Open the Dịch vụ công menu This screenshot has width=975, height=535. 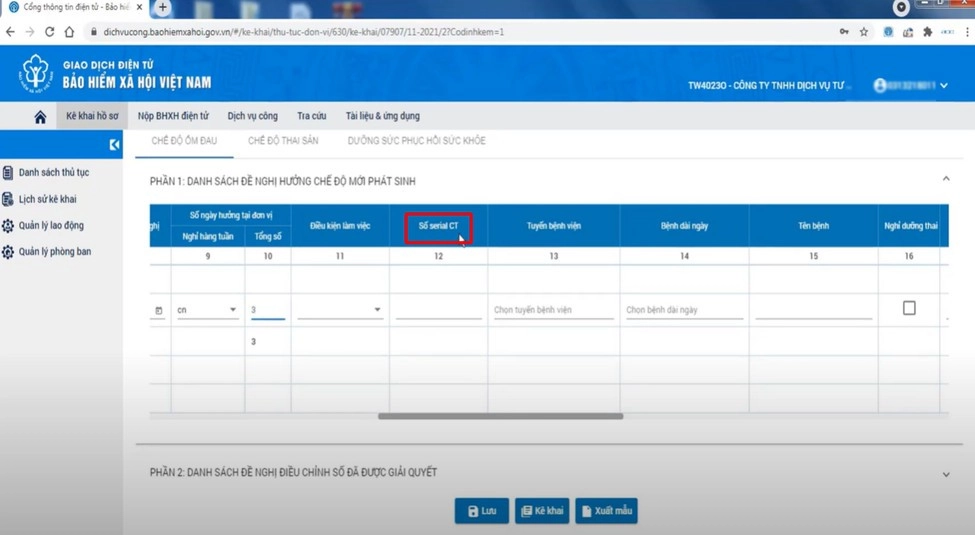pyautogui.click(x=252, y=116)
